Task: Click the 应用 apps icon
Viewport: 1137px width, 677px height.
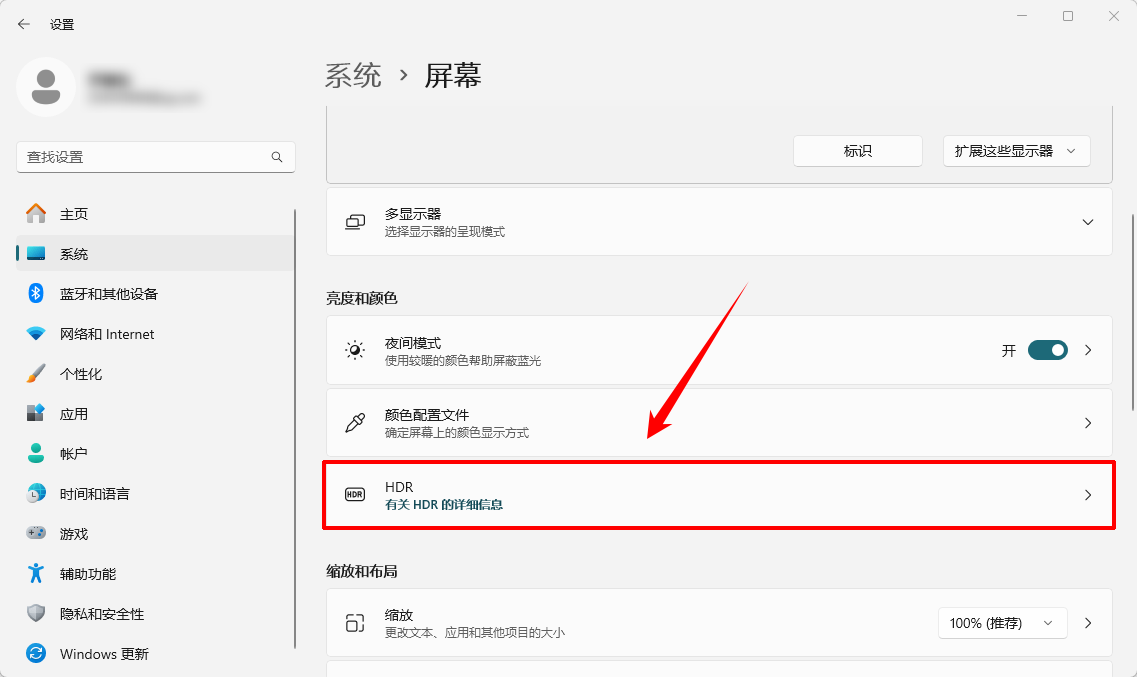Action: pos(36,413)
